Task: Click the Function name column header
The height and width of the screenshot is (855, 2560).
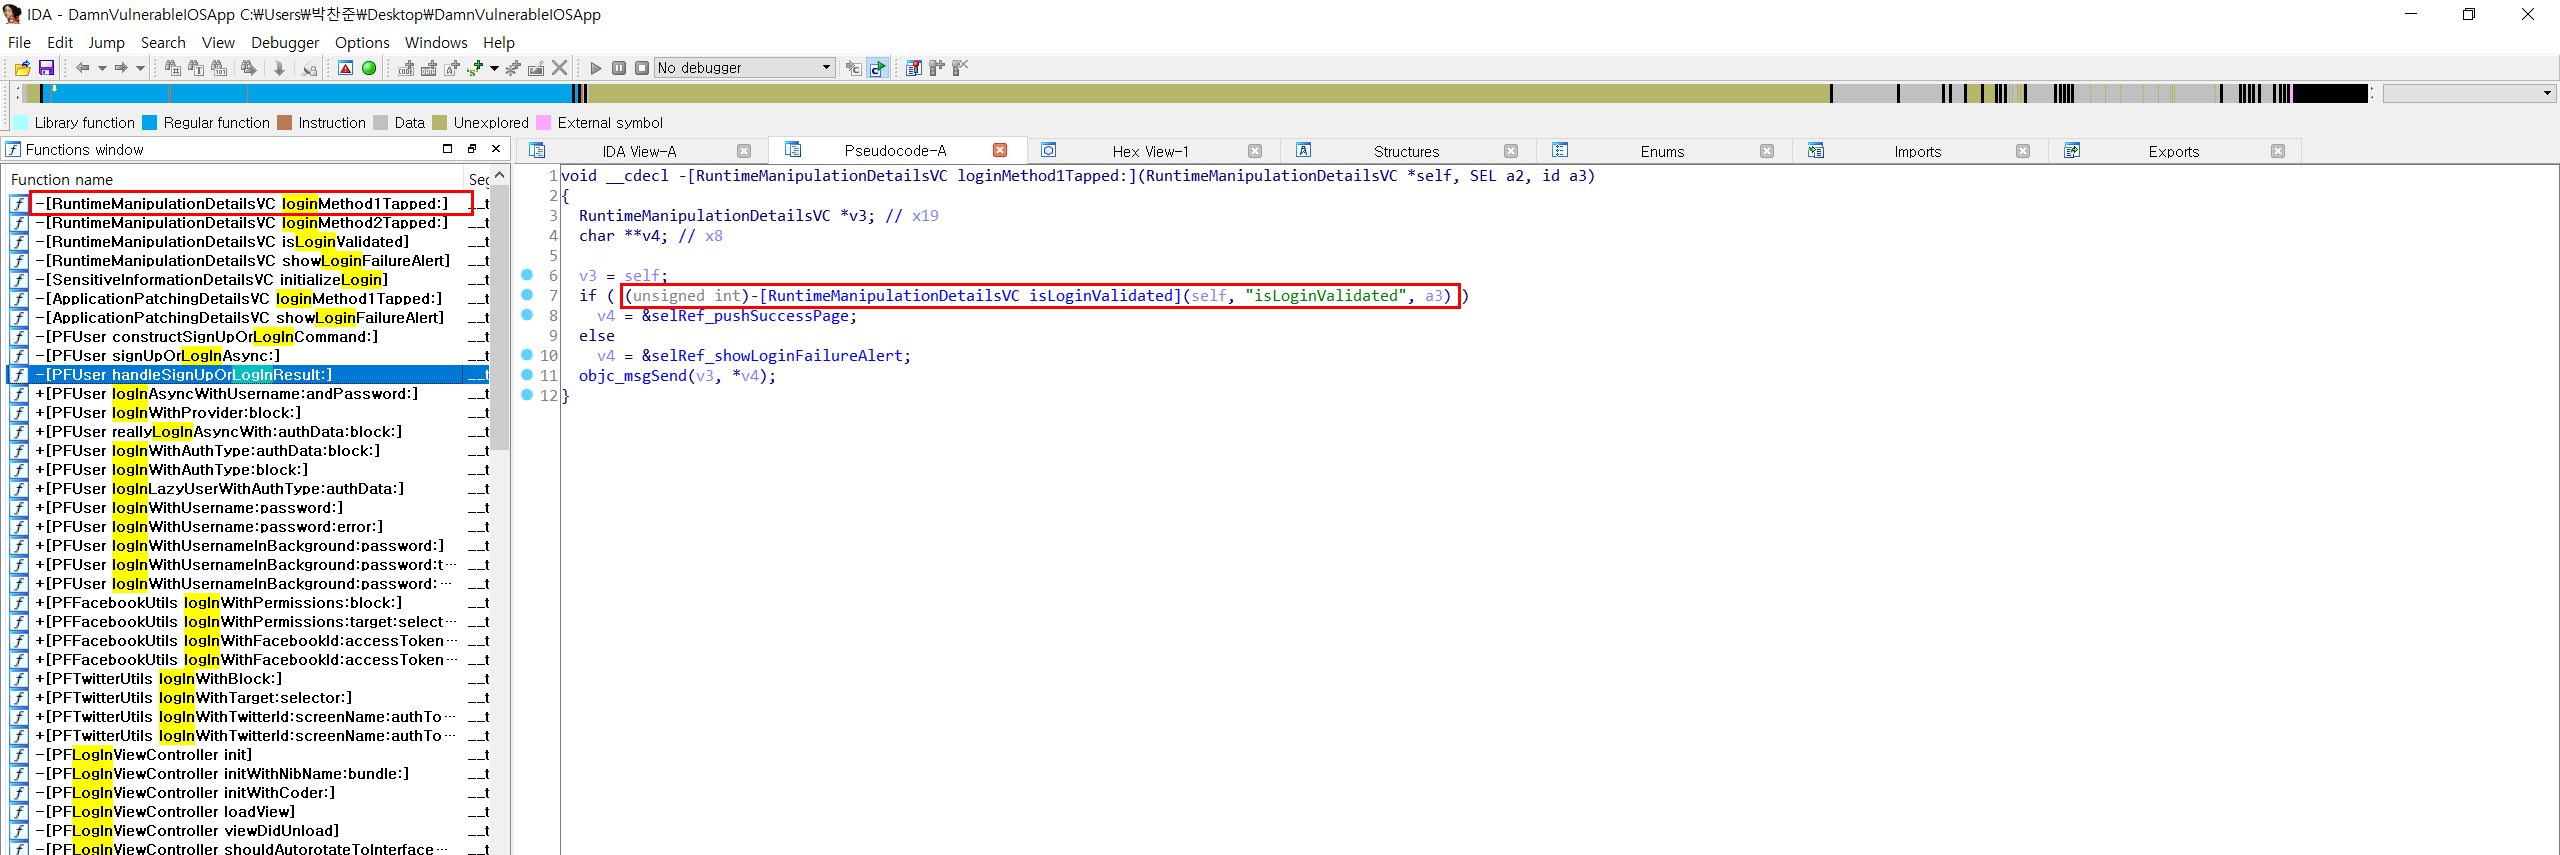Action: coord(235,179)
